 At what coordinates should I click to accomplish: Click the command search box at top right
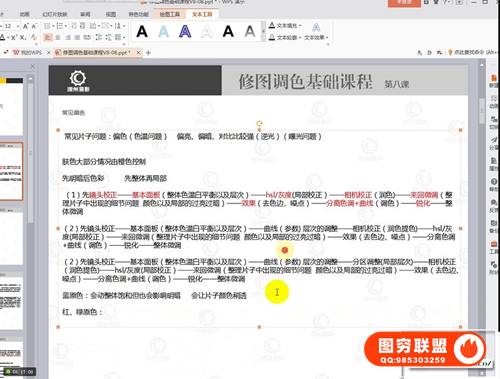(x=474, y=52)
